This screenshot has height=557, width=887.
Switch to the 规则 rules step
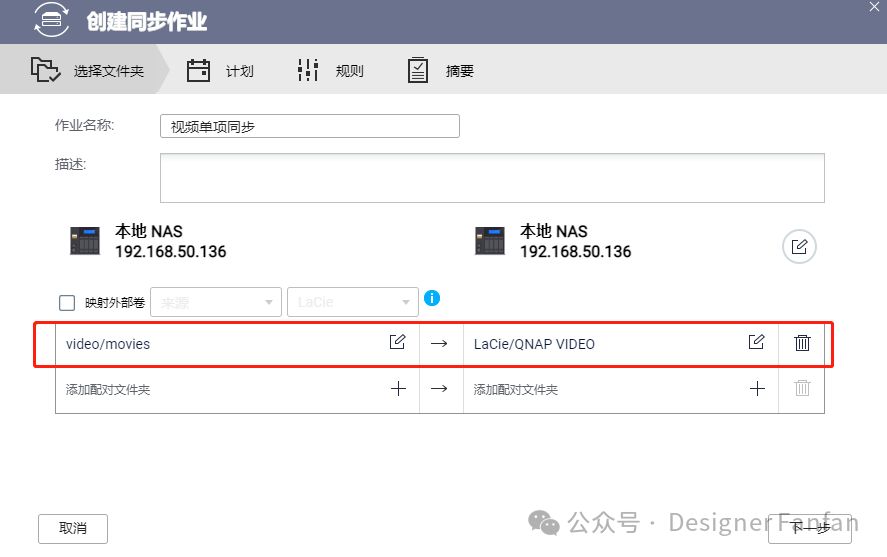[331, 71]
